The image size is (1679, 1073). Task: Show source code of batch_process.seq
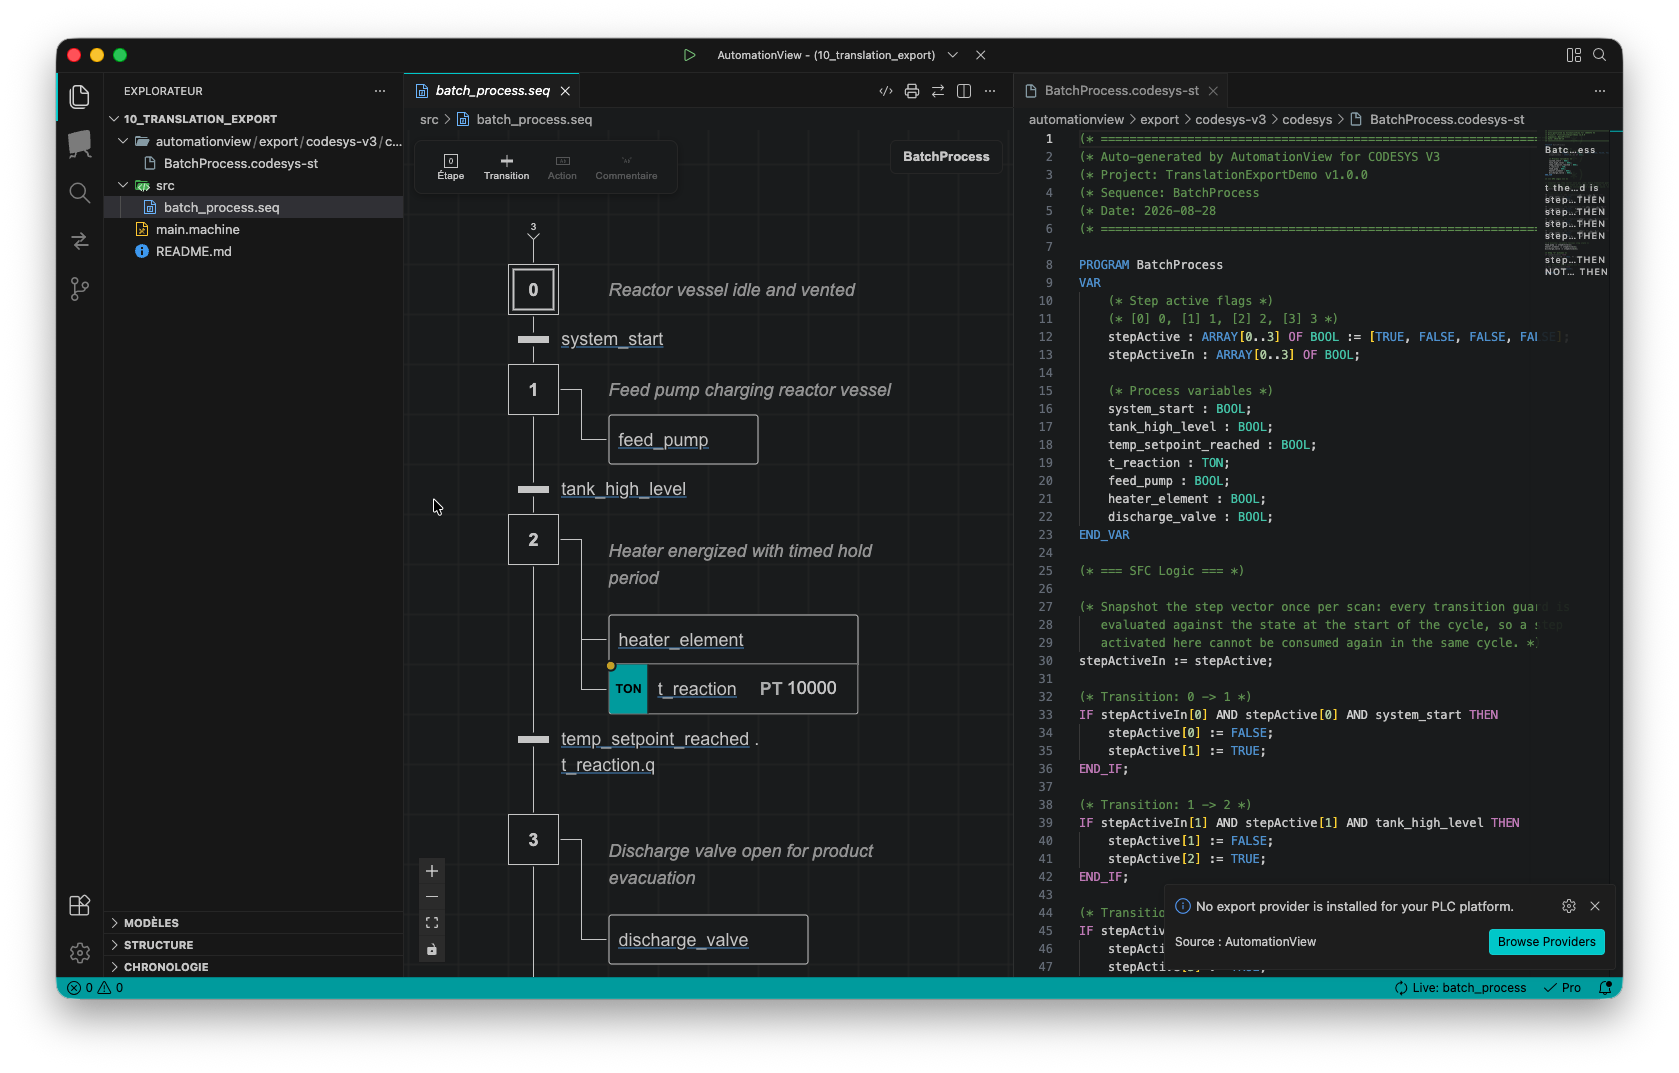click(886, 91)
